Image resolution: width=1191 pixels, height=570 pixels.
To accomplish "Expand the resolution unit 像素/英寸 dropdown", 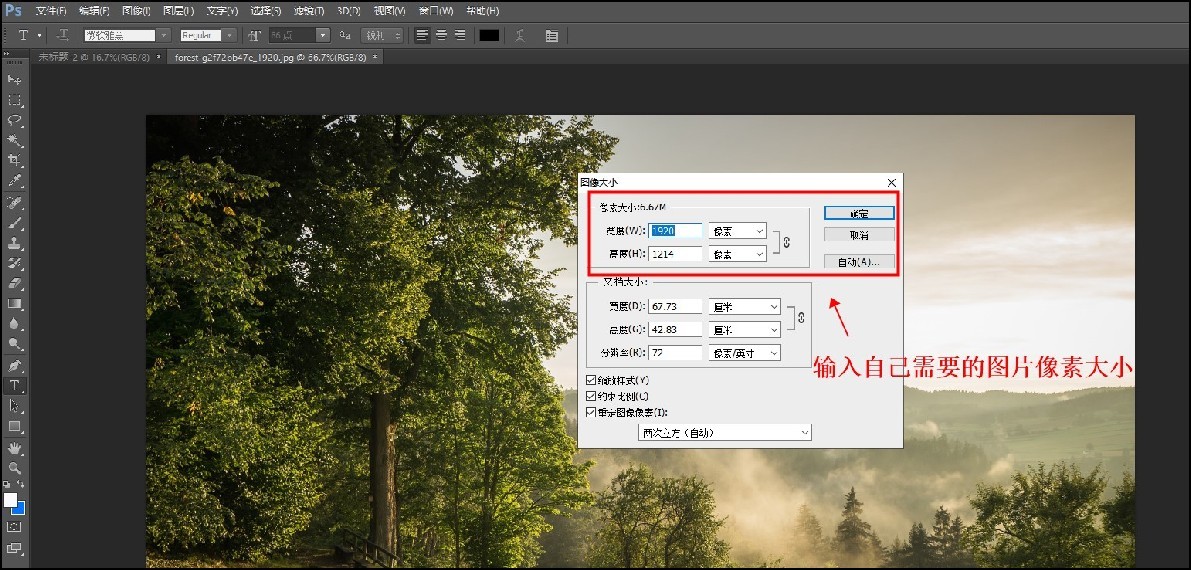I will [x=745, y=353].
